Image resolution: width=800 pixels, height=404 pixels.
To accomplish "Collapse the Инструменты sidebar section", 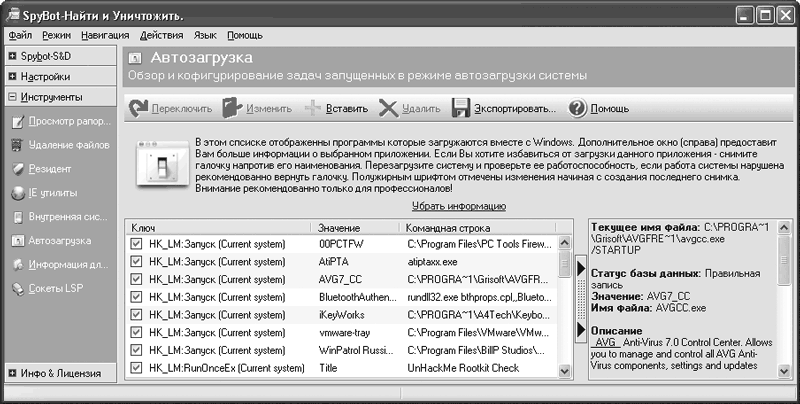I will point(13,97).
